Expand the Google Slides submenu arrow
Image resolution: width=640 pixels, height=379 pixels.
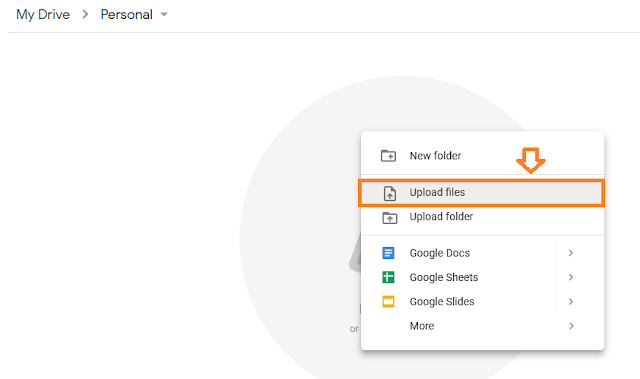(571, 301)
